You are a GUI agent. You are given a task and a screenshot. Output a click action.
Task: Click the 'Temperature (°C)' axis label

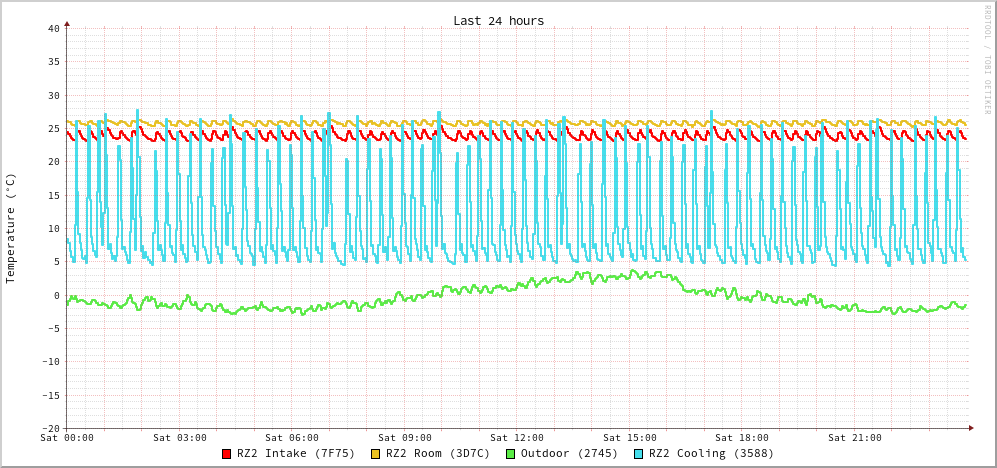coord(10,229)
